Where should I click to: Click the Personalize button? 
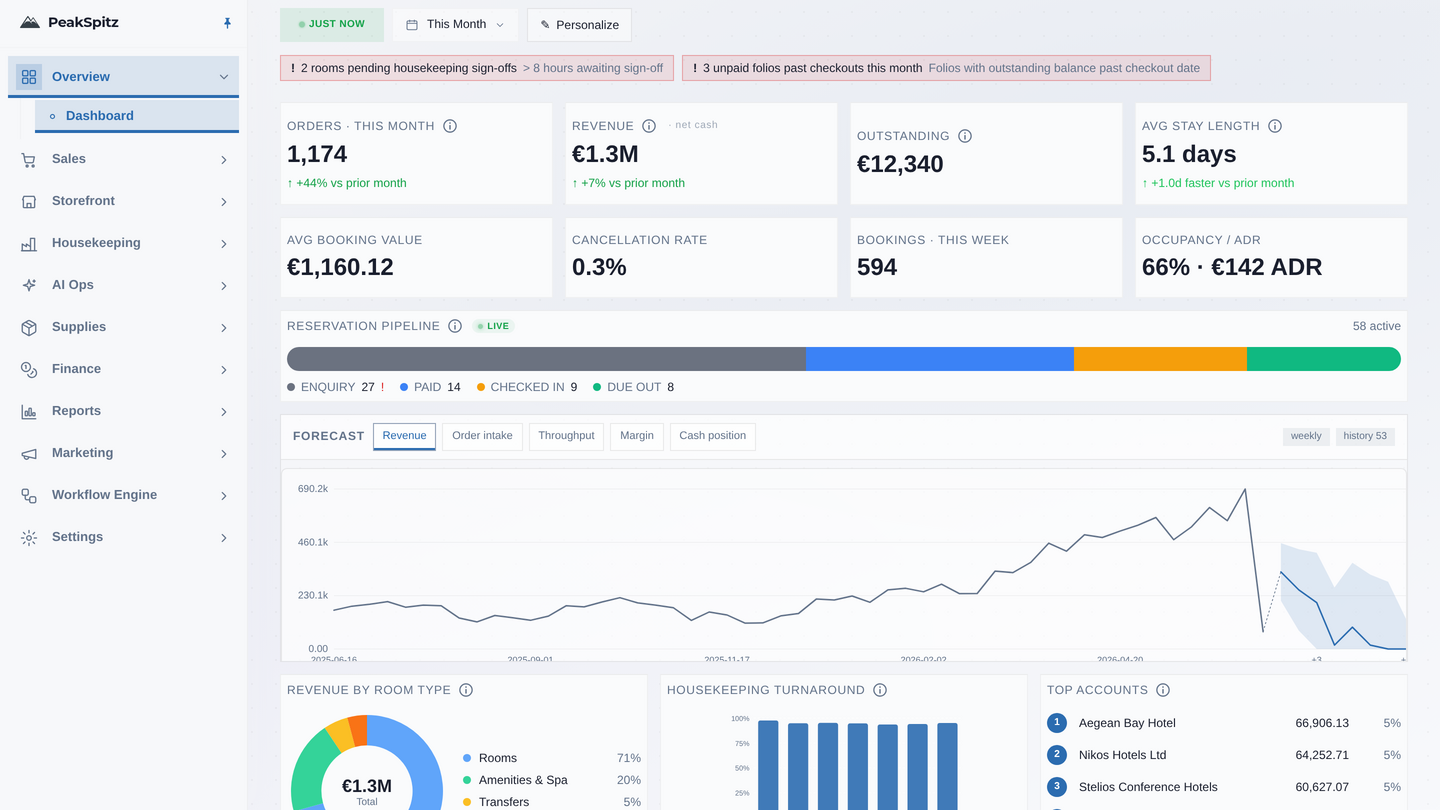click(x=579, y=25)
